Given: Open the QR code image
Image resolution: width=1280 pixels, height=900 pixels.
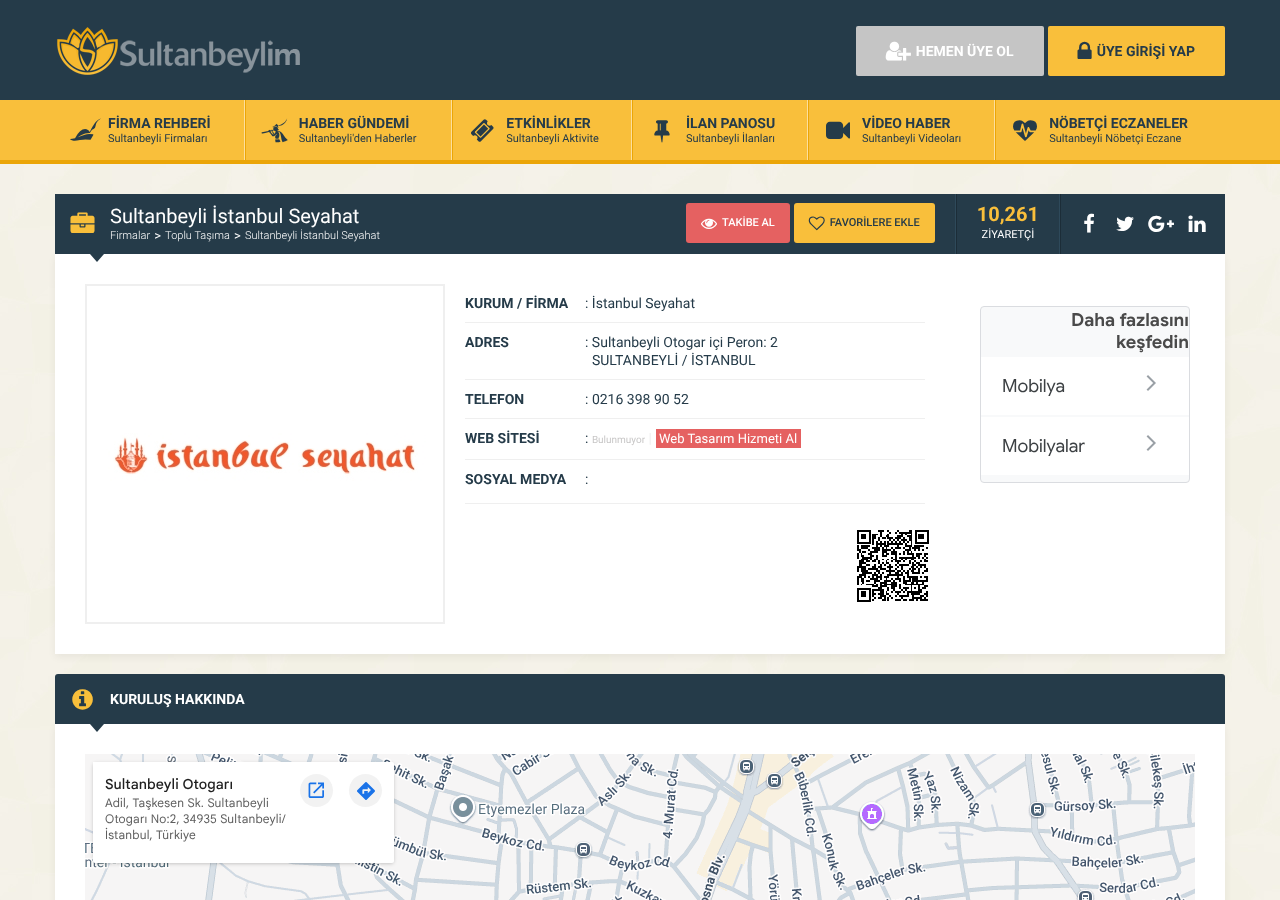Looking at the screenshot, I should point(893,566).
